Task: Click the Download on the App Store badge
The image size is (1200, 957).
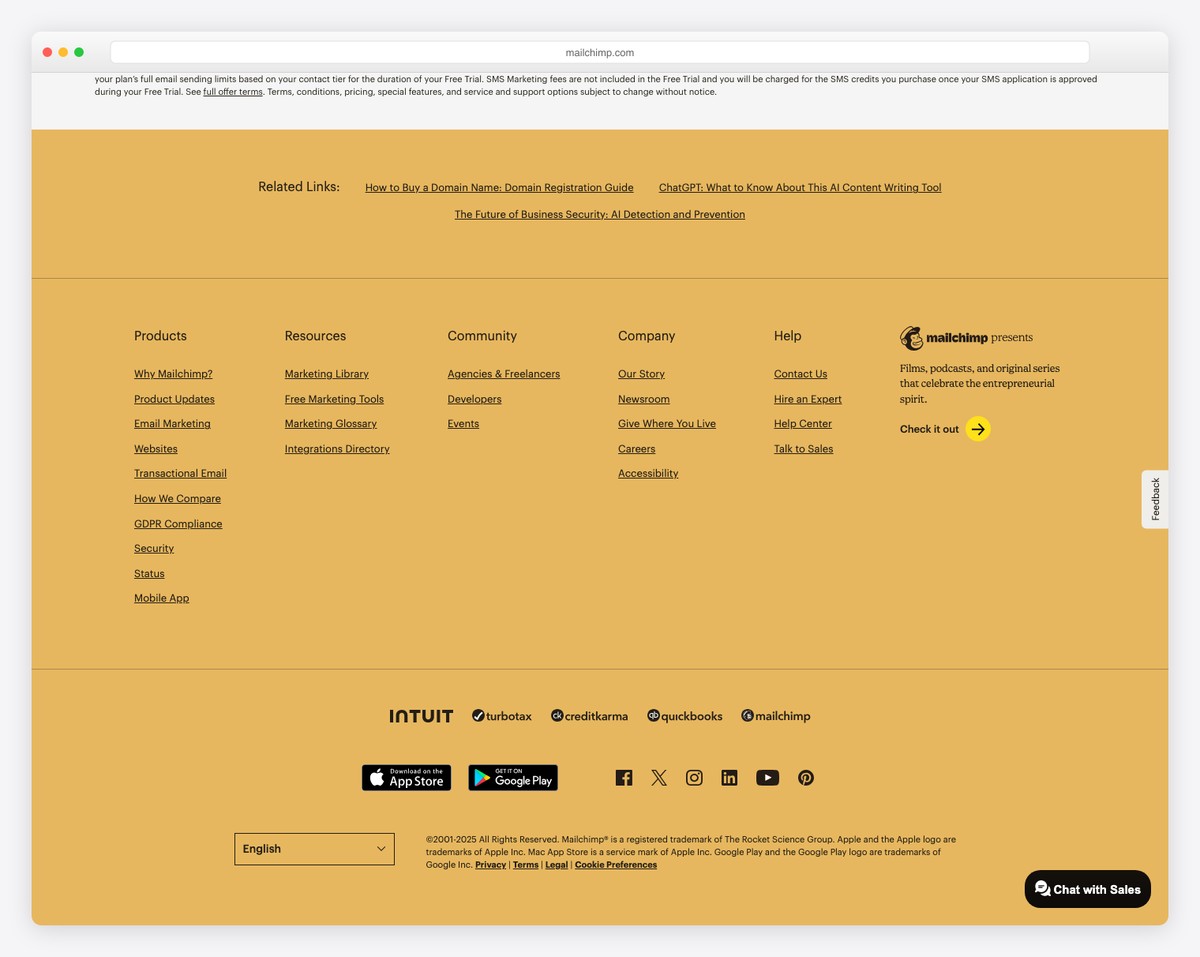Action: (406, 777)
